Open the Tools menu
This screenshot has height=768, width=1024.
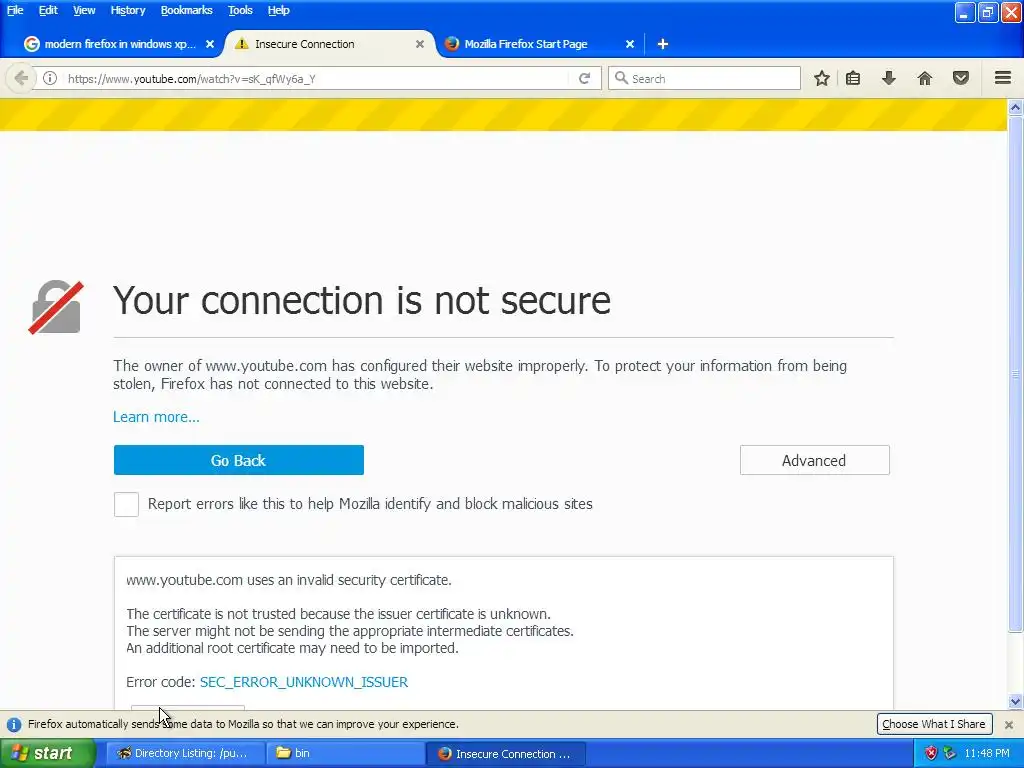tap(240, 10)
